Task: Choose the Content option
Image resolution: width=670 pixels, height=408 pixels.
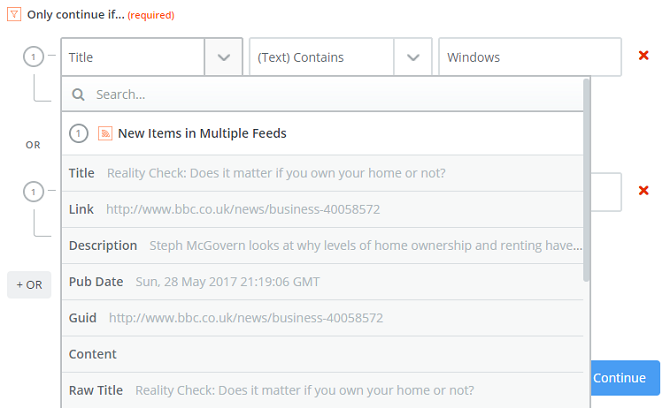Action: coord(323,354)
